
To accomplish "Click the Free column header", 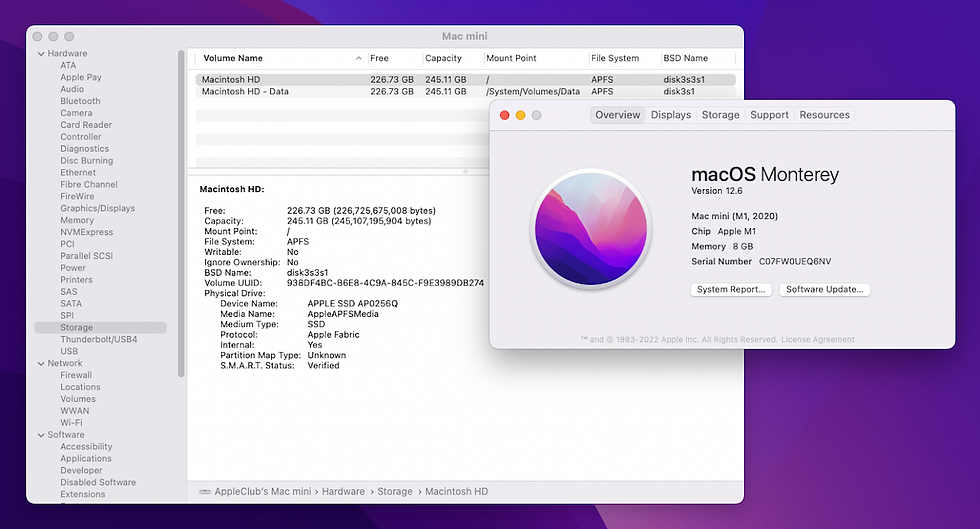I will (379, 58).
